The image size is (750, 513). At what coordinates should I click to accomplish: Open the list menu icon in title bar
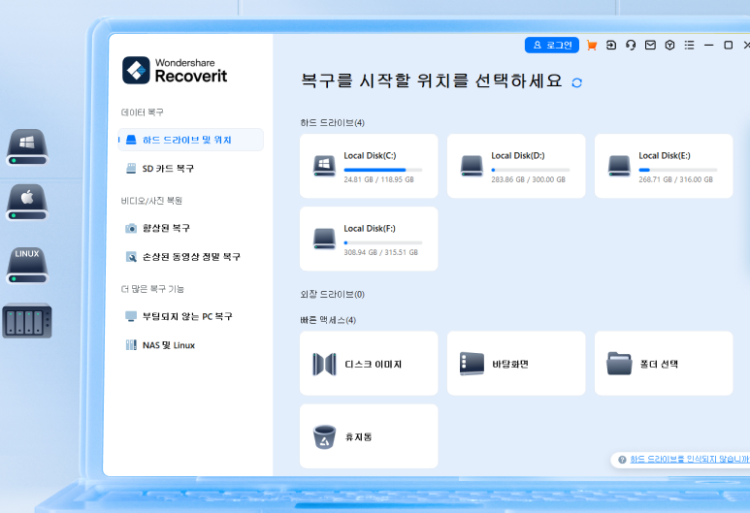[689, 45]
